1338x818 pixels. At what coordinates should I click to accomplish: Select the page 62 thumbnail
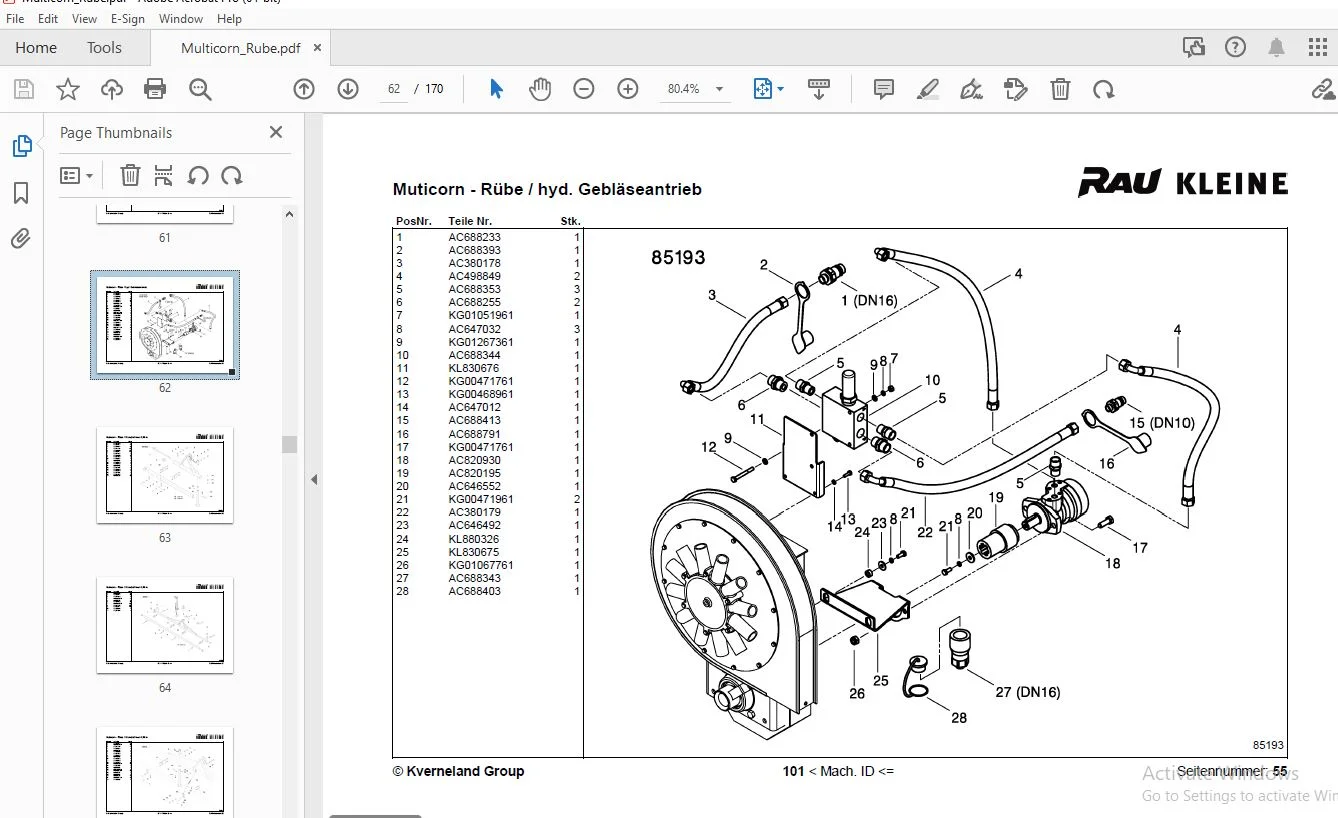(165, 325)
